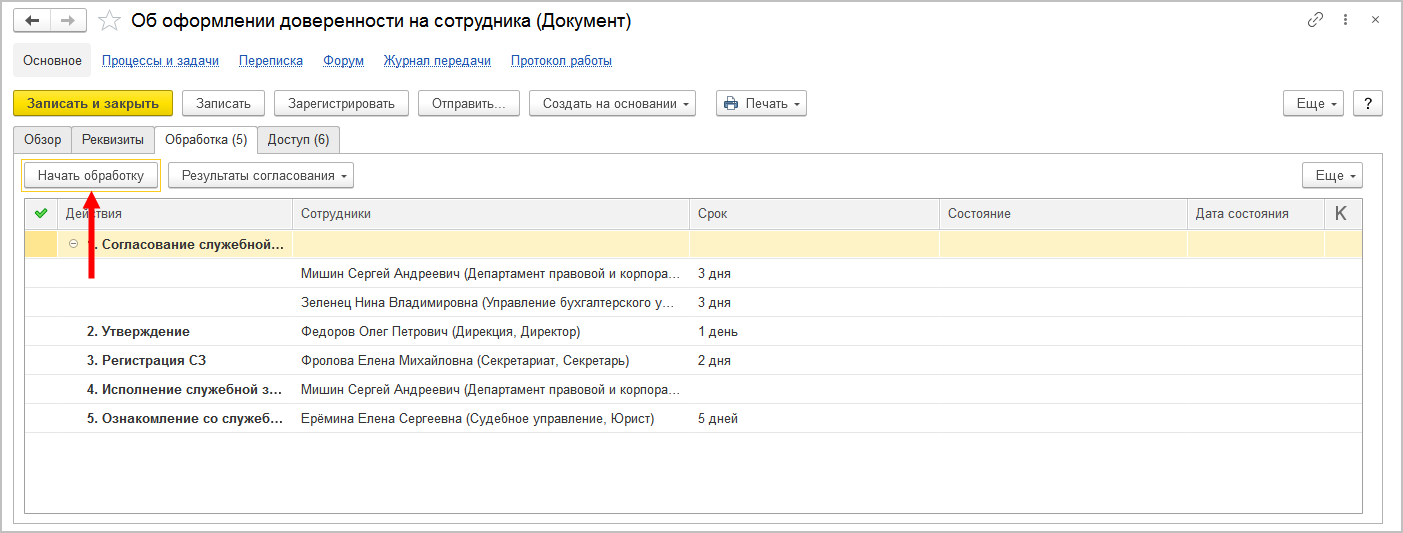Copy document link using the chain icon
This screenshot has height=533, width=1403.
[1315, 20]
